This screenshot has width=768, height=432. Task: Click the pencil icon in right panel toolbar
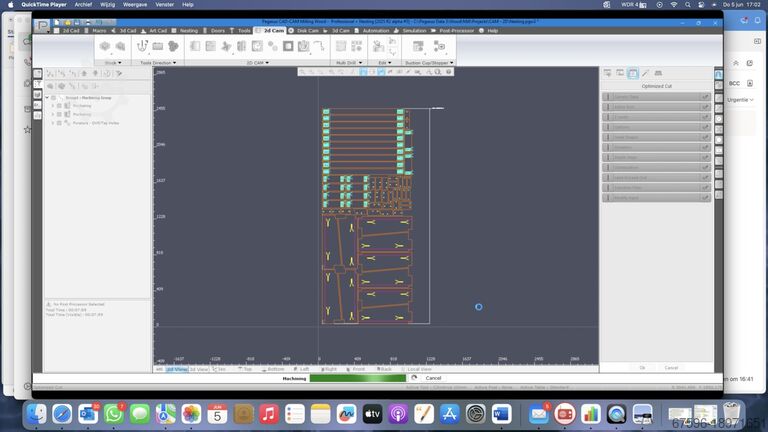click(645, 73)
